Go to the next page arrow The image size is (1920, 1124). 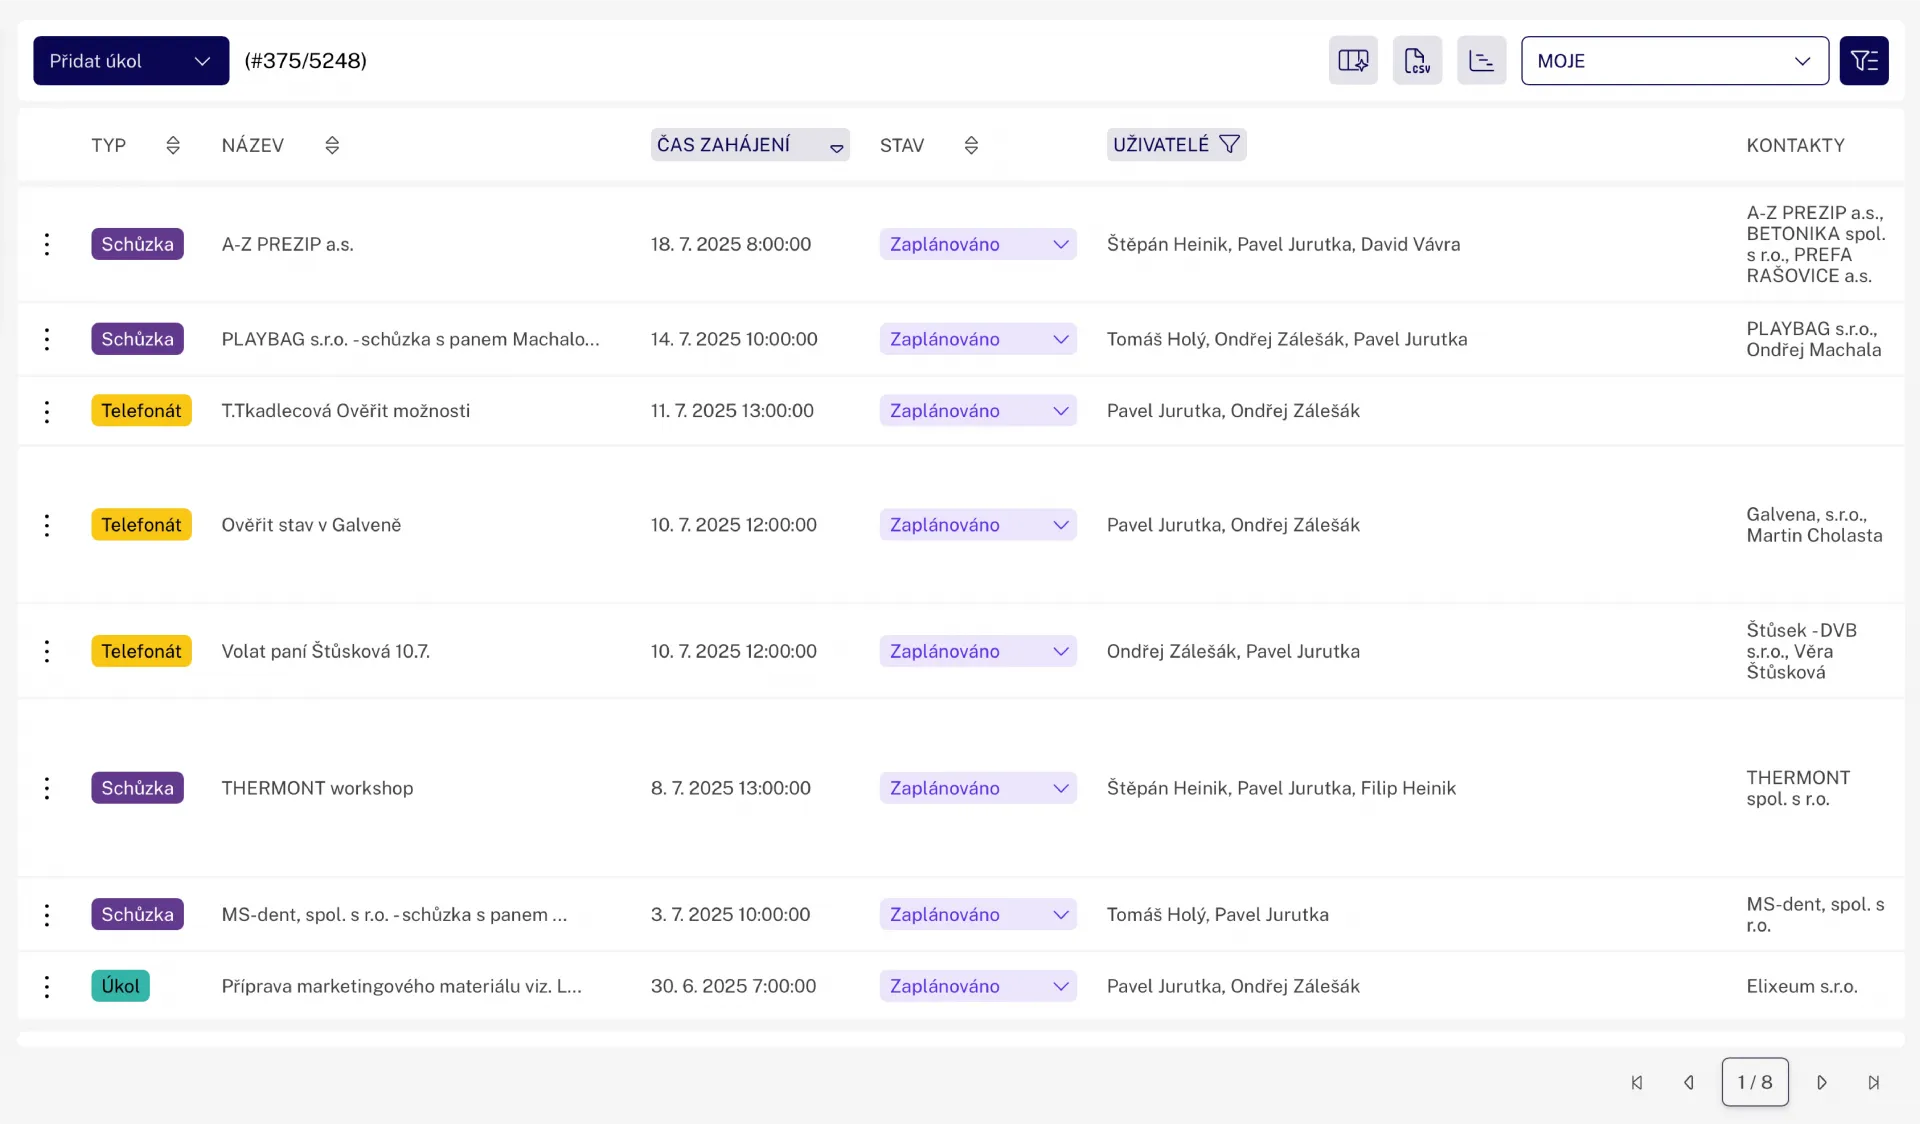click(x=1821, y=1082)
